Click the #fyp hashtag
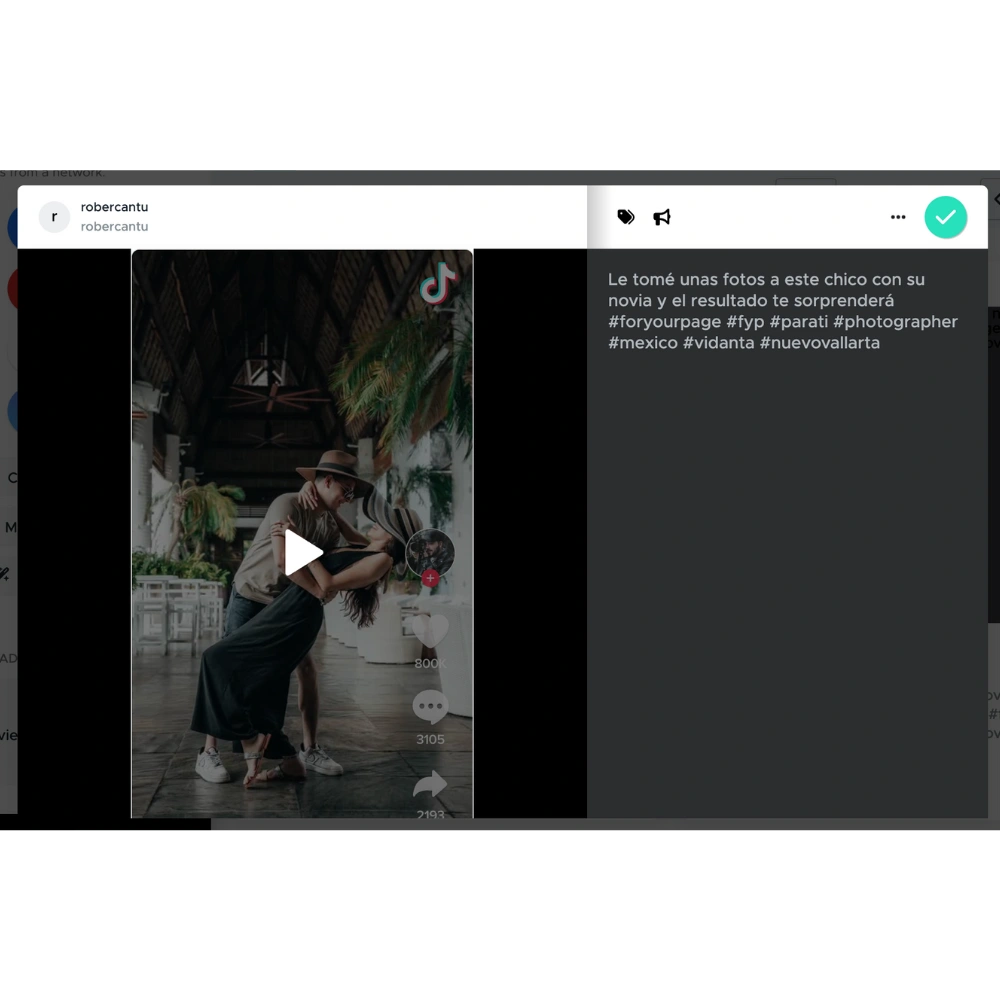 pos(746,321)
